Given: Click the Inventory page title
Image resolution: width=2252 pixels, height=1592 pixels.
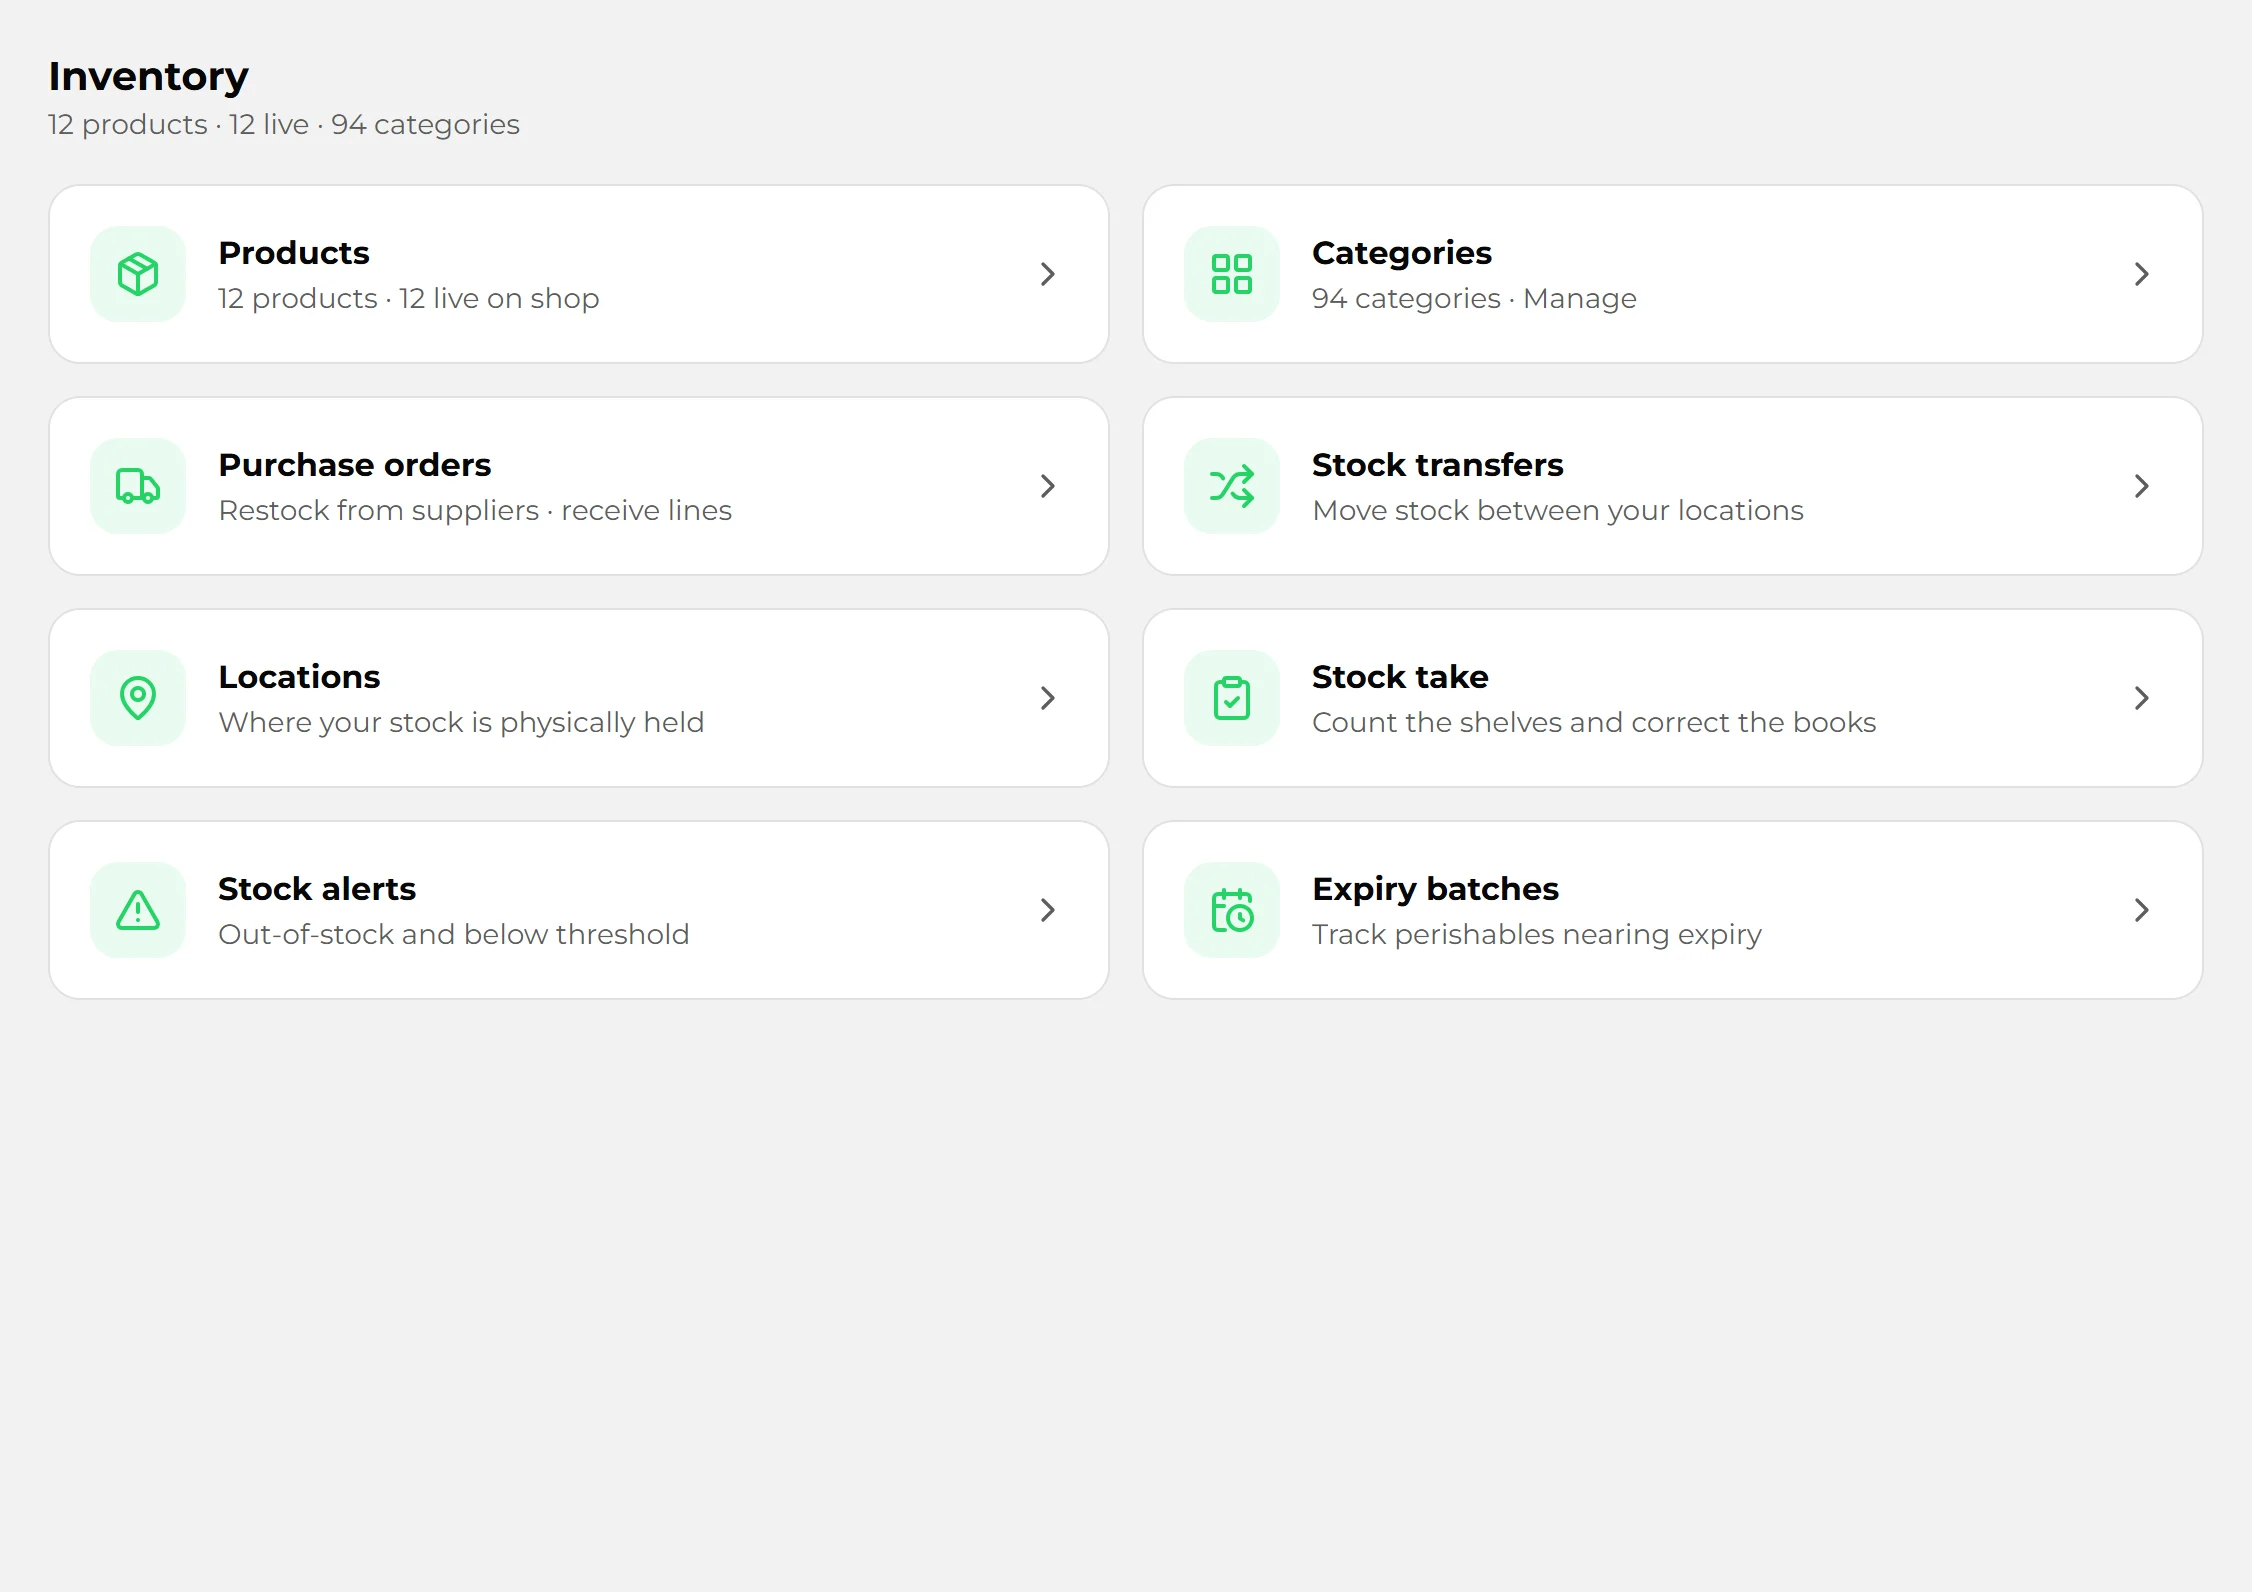Looking at the screenshot, I should click(x=148, y=77).
